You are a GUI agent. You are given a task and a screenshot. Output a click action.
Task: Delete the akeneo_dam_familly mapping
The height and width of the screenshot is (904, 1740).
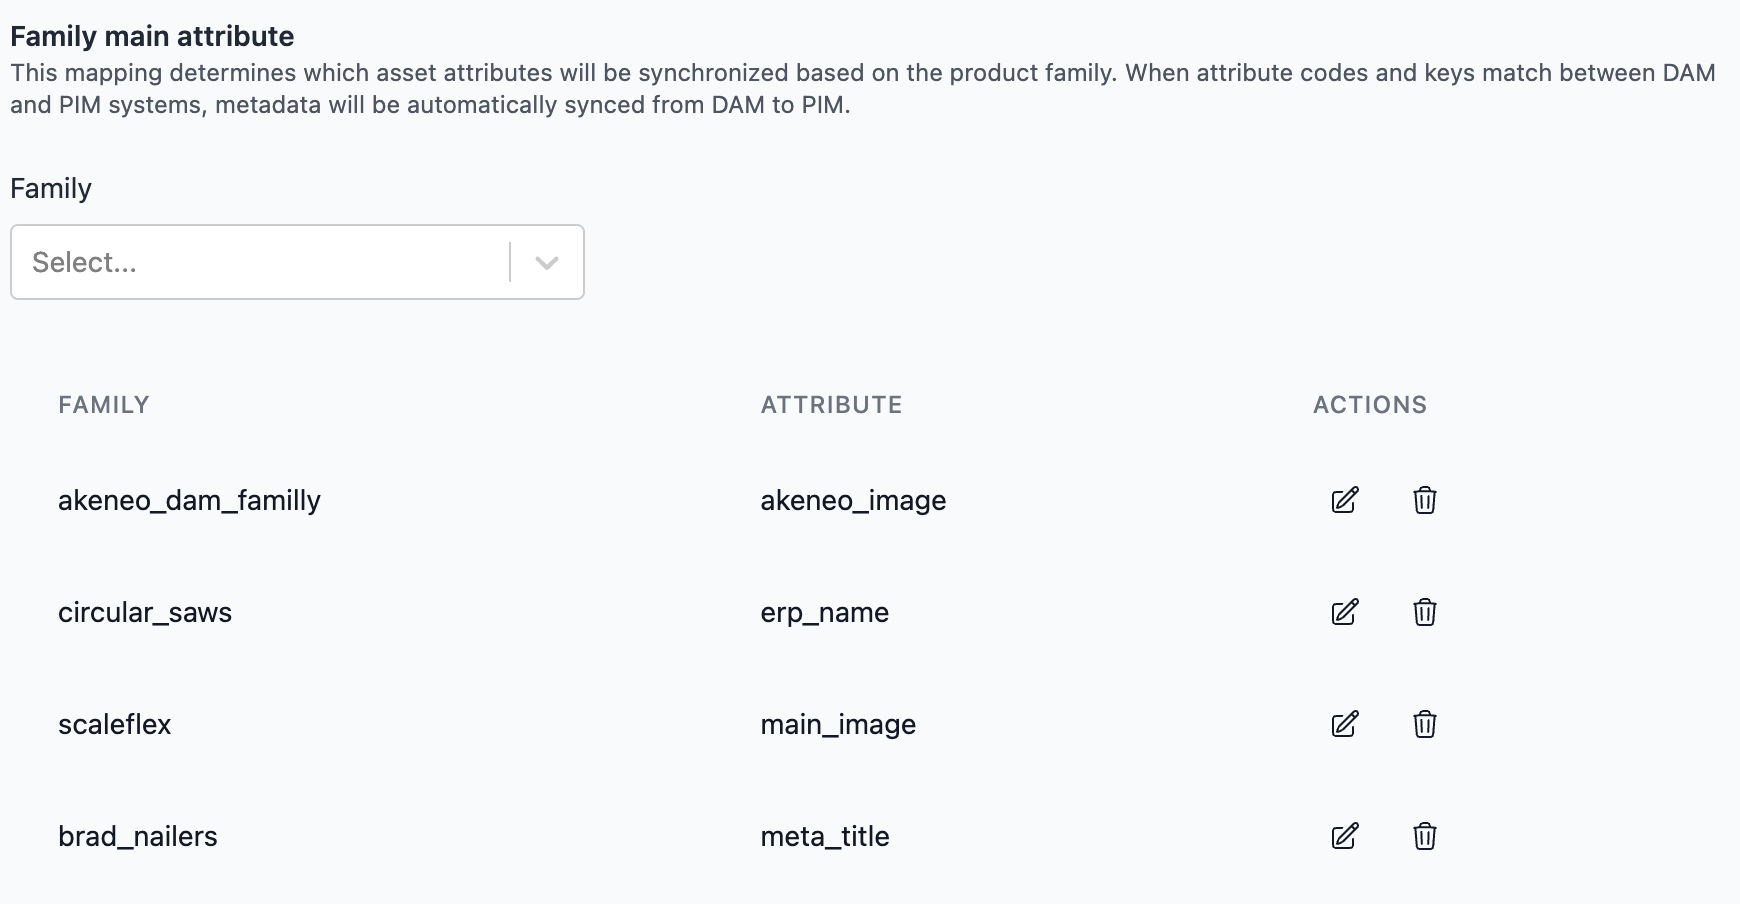(x=1425, y=500)
